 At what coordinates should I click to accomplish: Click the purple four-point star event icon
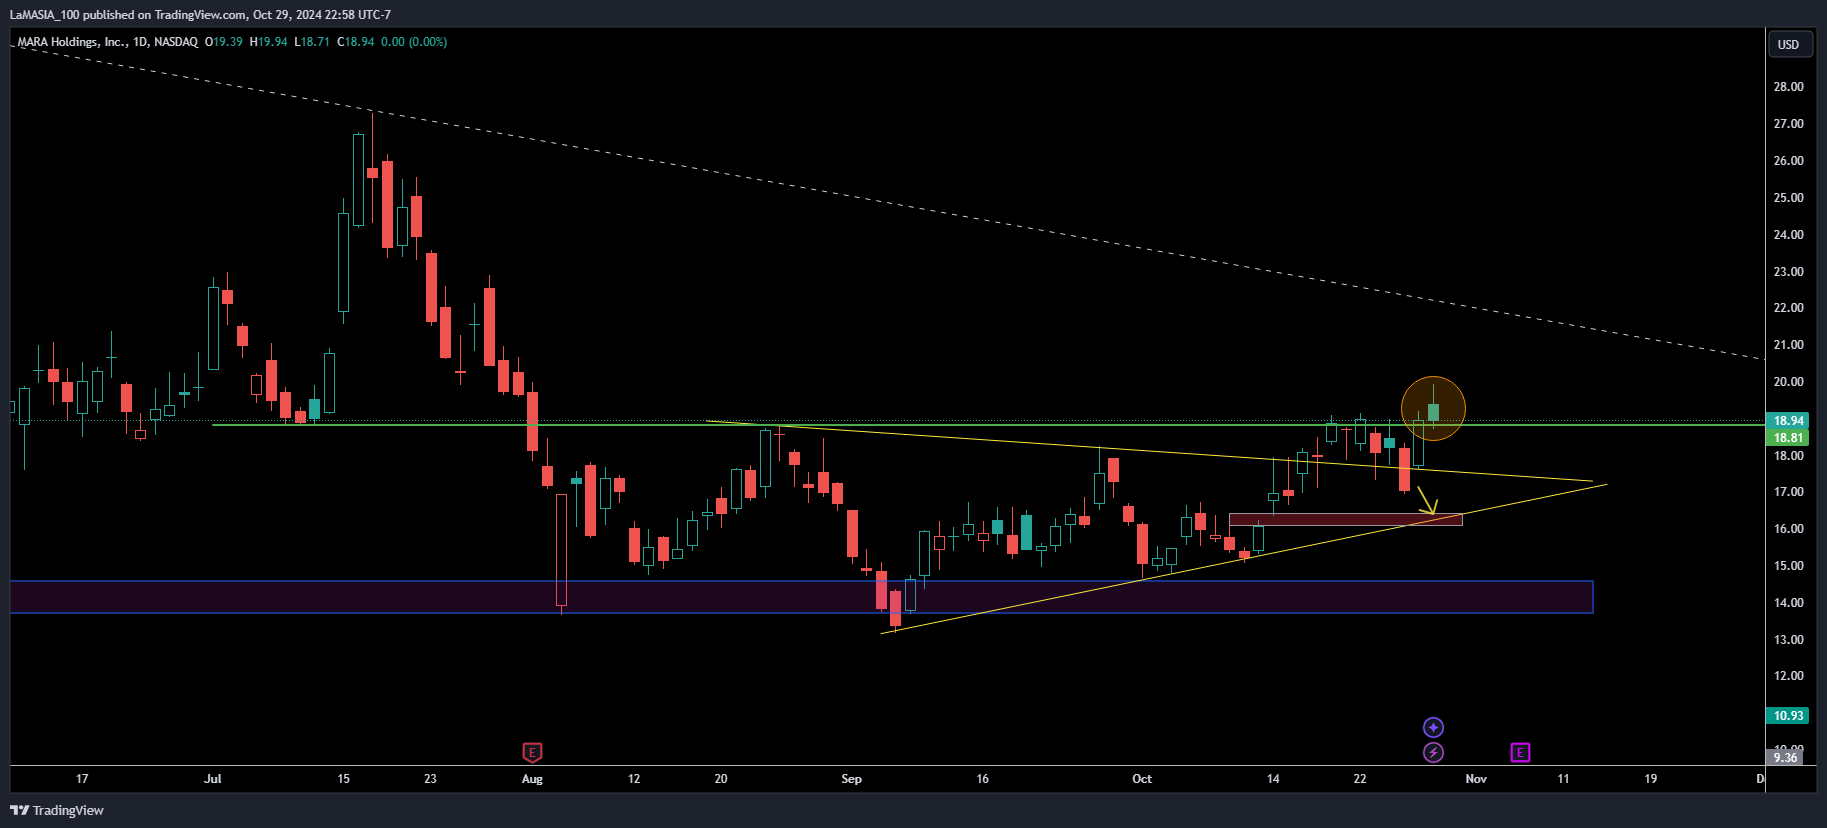pos(1433,727)
